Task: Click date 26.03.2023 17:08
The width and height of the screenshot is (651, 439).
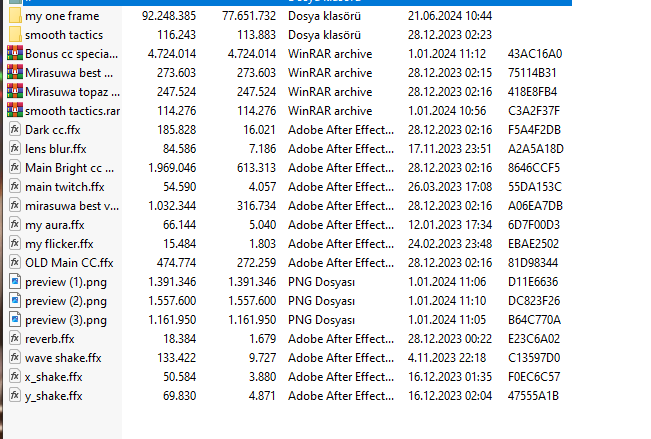Action: pos(450,187)
